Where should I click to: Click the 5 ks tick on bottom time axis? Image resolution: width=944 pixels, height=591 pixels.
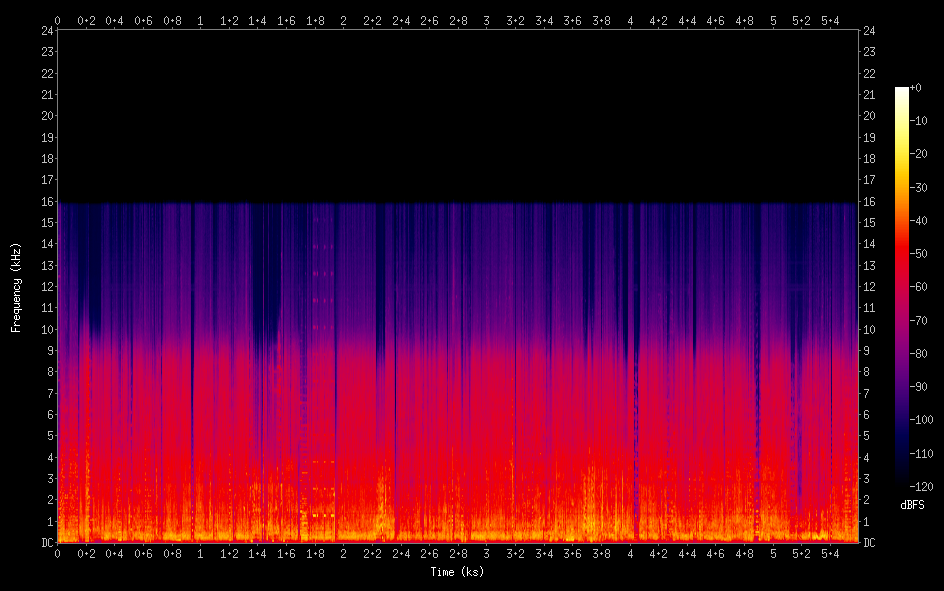click(773, 553)
